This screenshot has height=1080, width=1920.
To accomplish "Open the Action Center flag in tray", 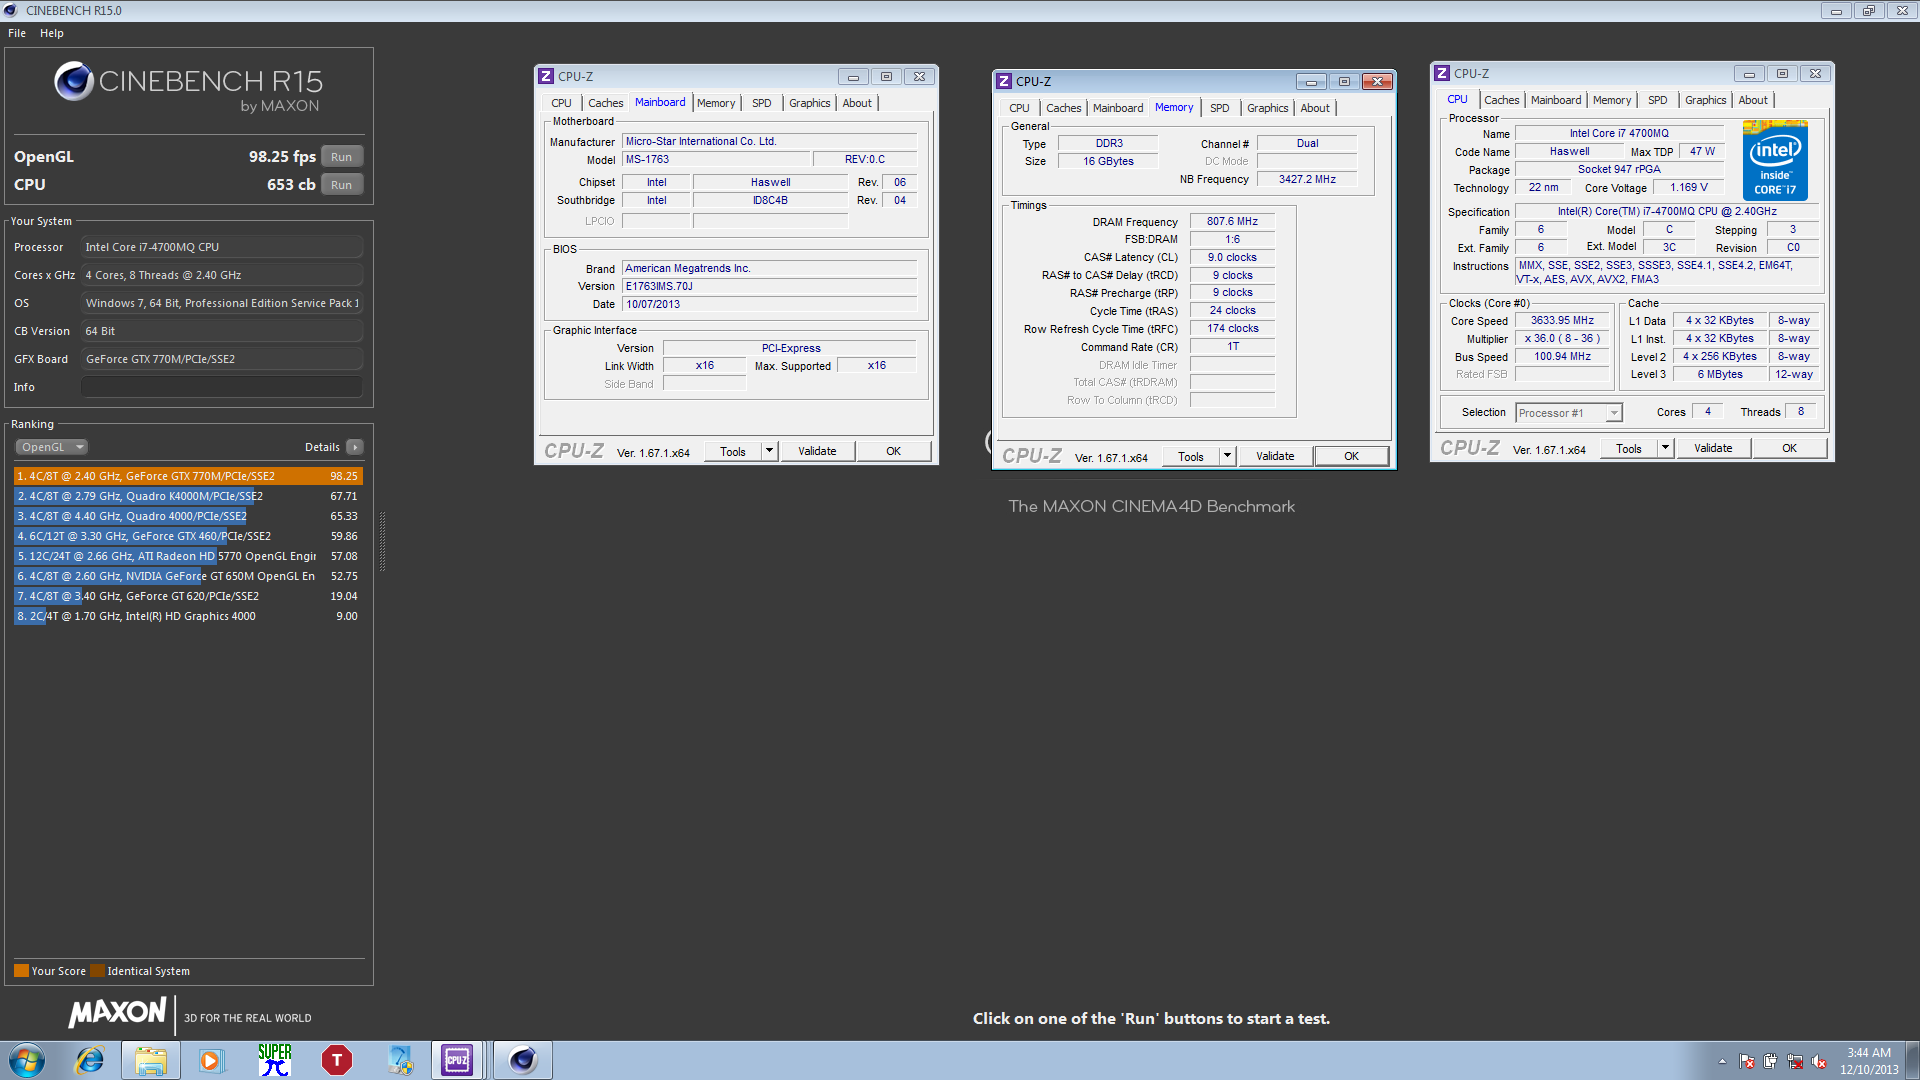I will (1746, 1062).
